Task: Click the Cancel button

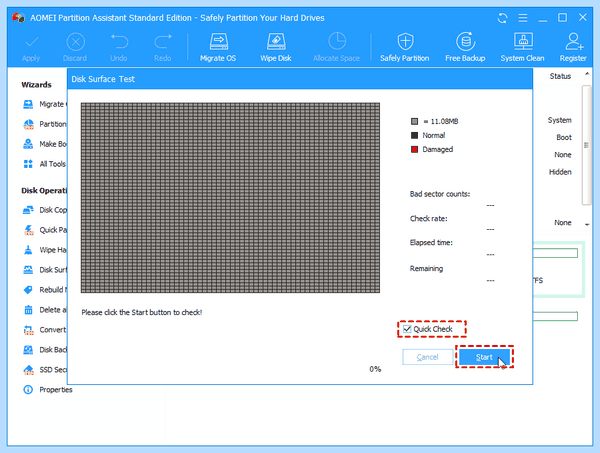Action: pos(427,357)
